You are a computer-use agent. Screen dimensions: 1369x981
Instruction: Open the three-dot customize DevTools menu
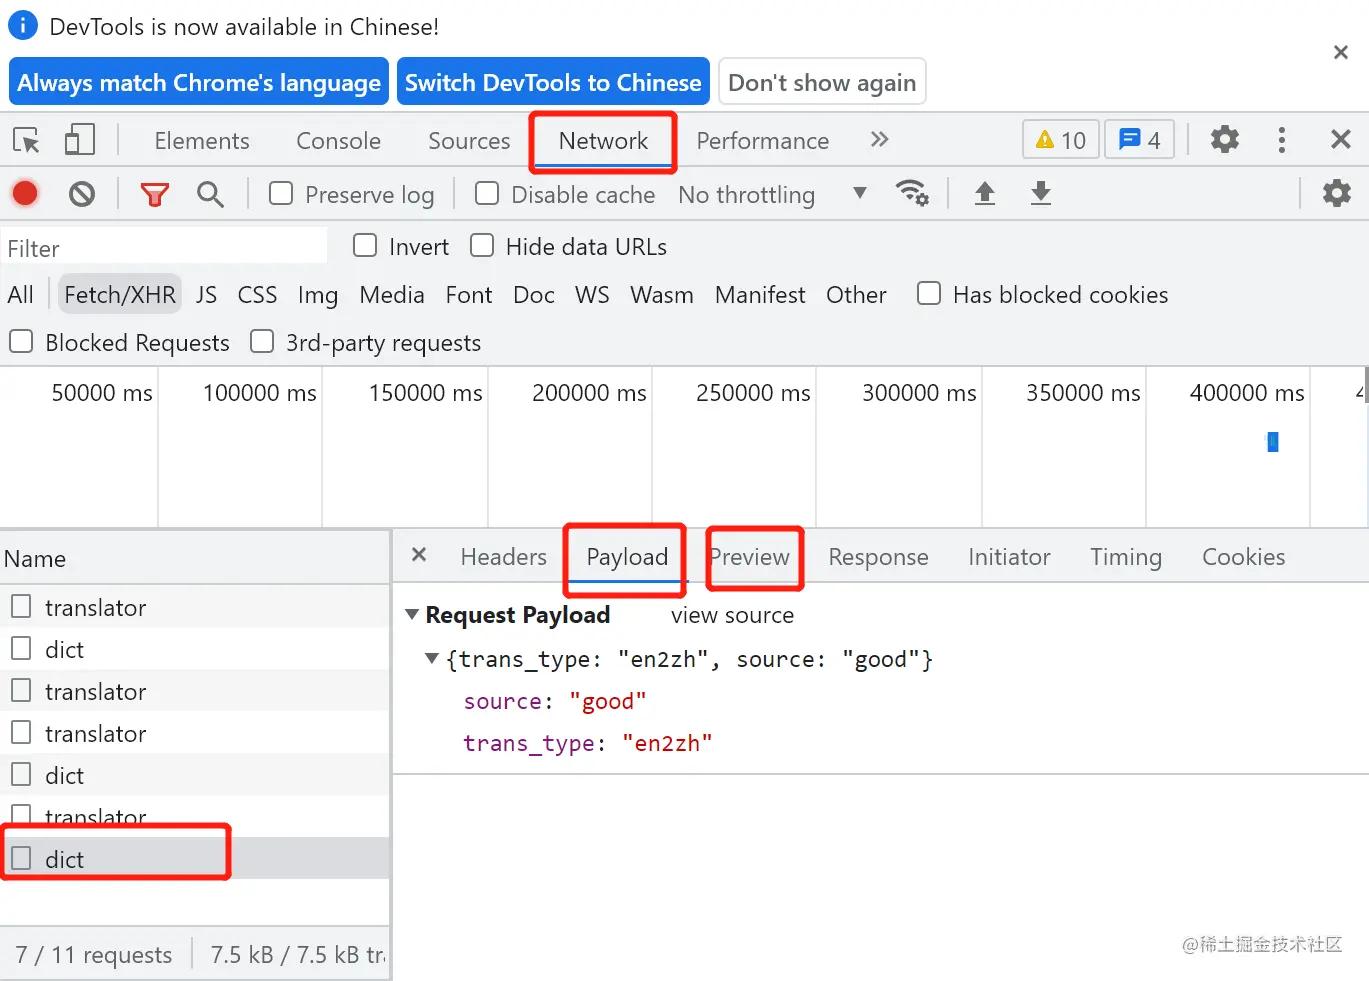click(1282, 140)
